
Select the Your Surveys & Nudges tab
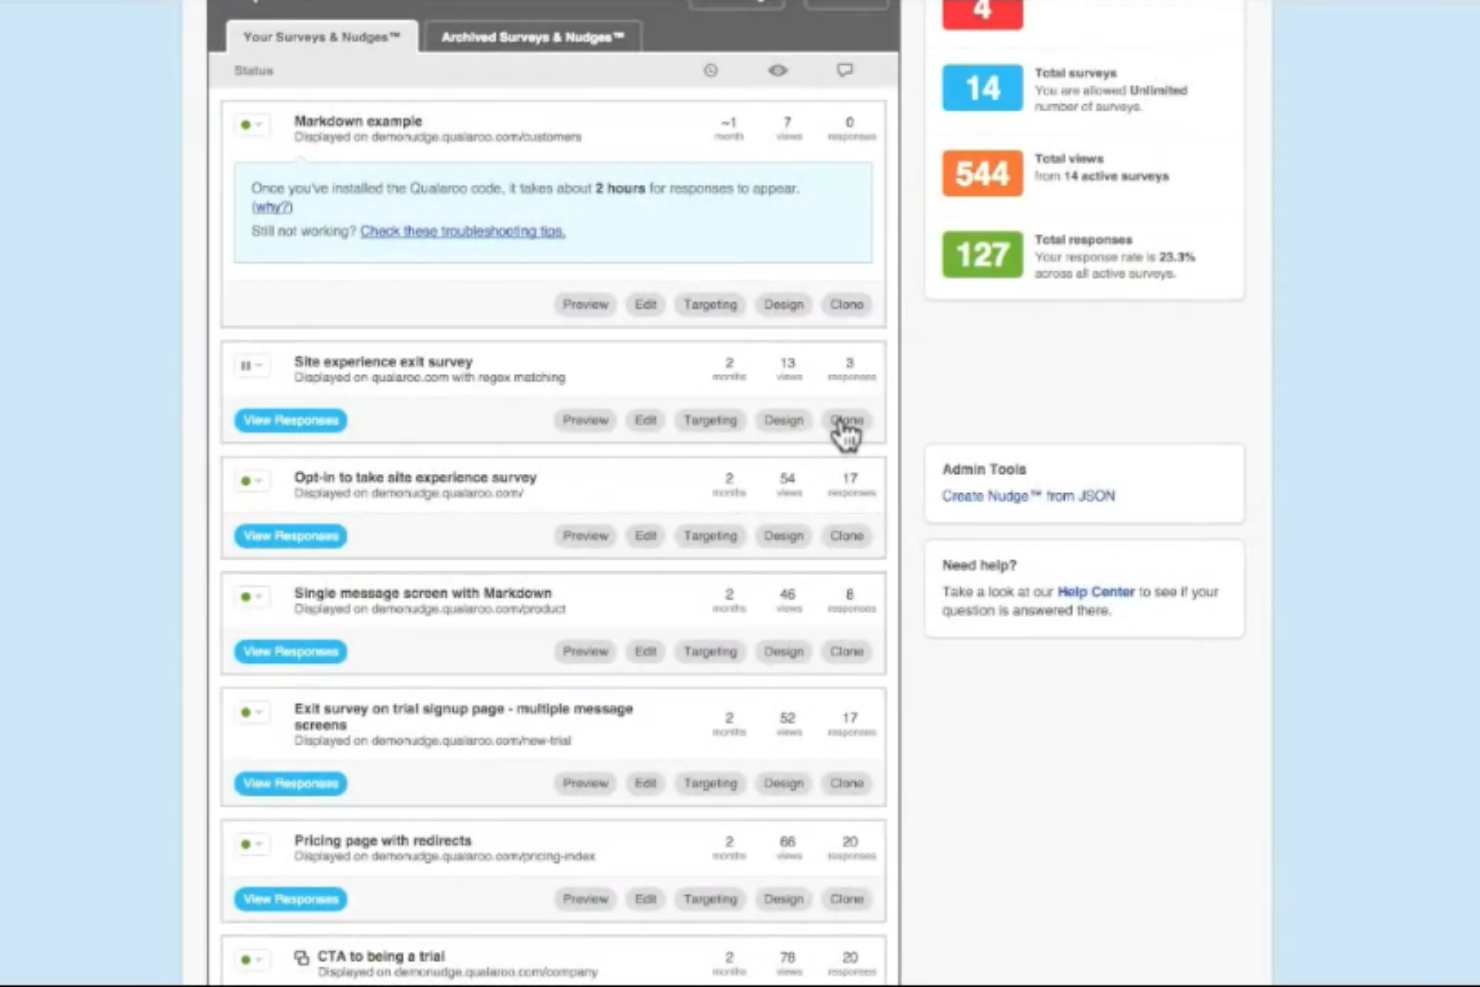coord(321,36)
